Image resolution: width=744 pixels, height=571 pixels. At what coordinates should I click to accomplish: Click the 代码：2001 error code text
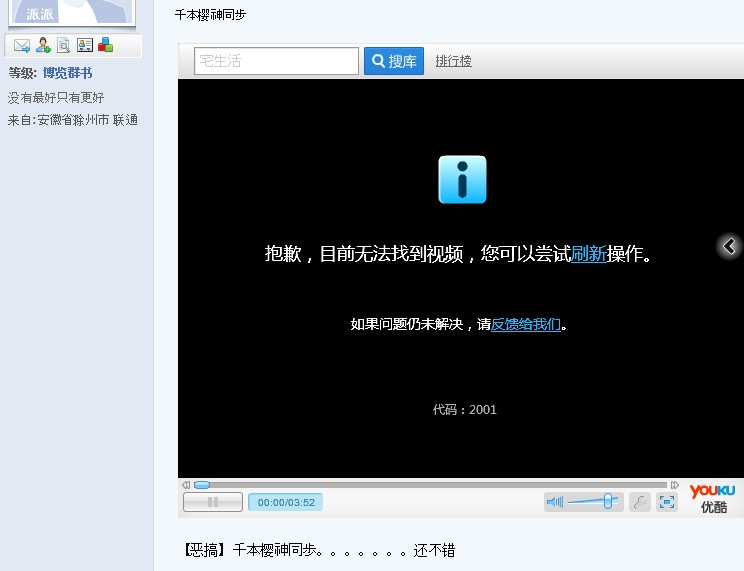pyautogui.click(x=465, y=410)
